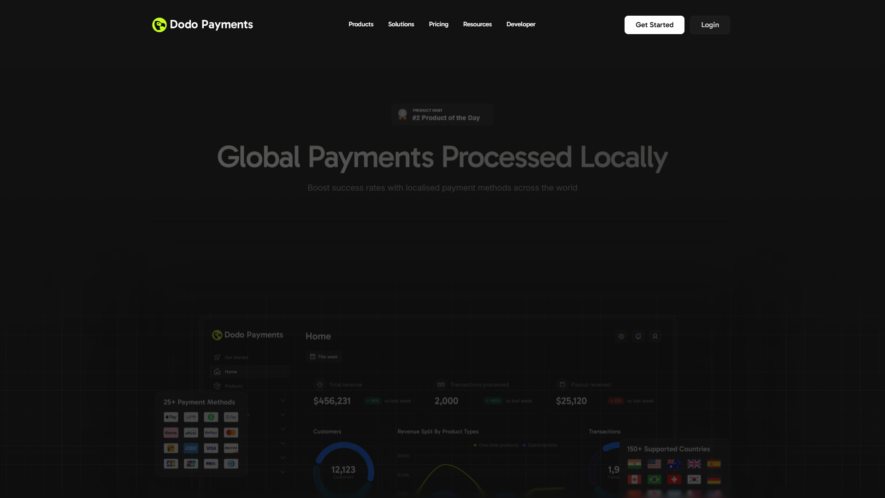Open the Solutions navigation menu
The width and height of the screenshot is (885, 498).
coord(401,24)
